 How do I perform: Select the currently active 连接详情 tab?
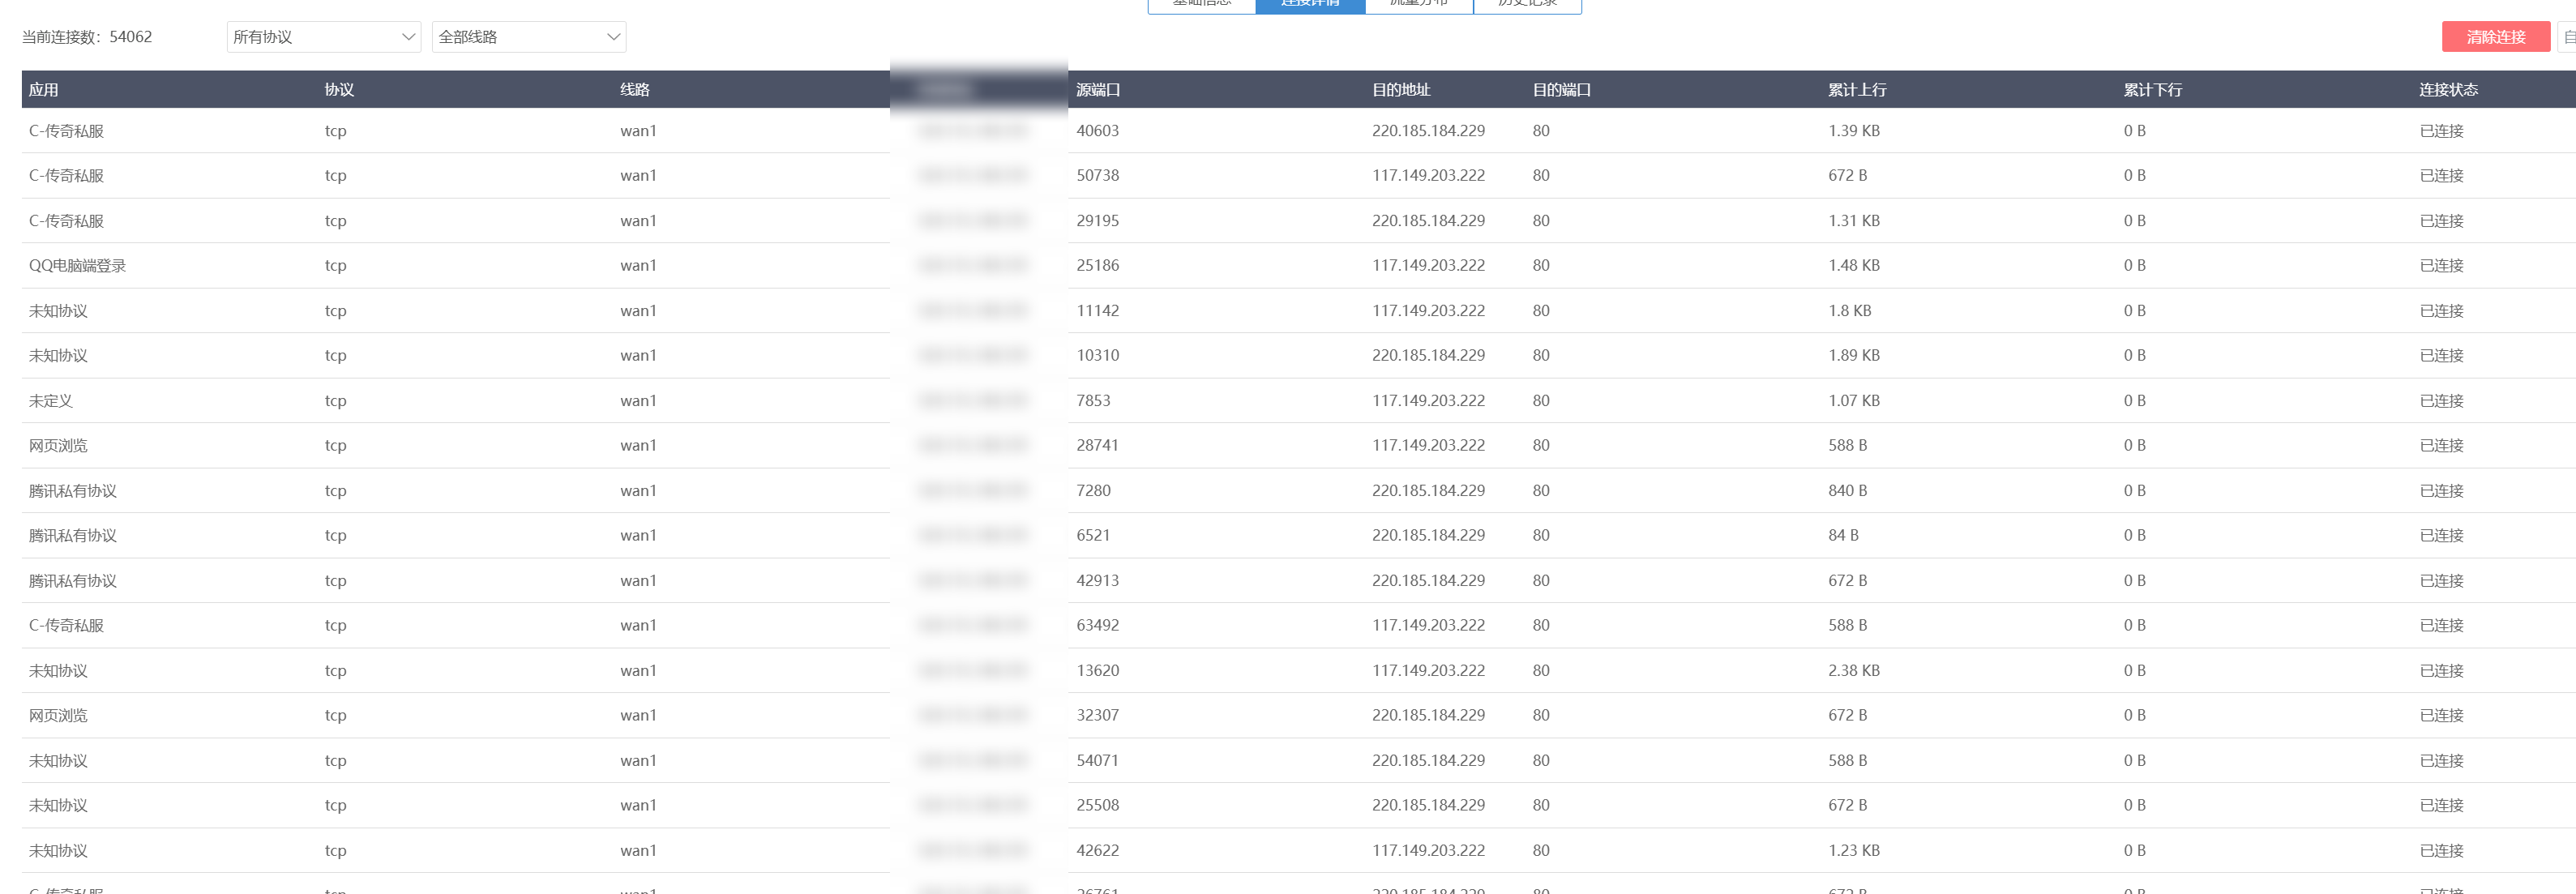tap(1310, 4)
